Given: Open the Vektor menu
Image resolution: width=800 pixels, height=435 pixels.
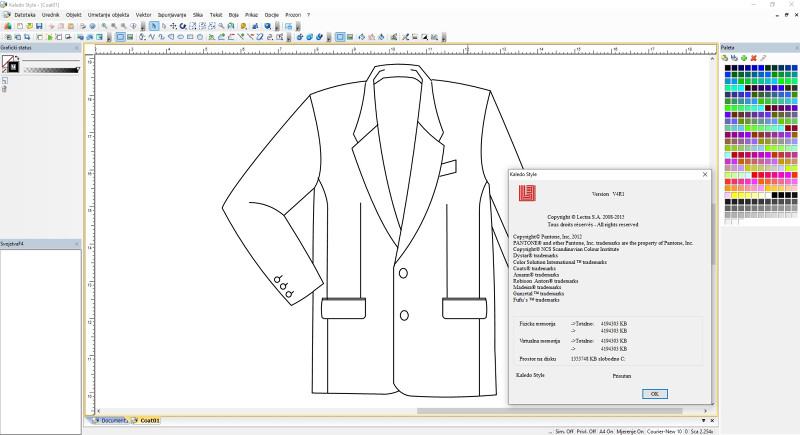Looking at the screenshot, I should point(145,15).
